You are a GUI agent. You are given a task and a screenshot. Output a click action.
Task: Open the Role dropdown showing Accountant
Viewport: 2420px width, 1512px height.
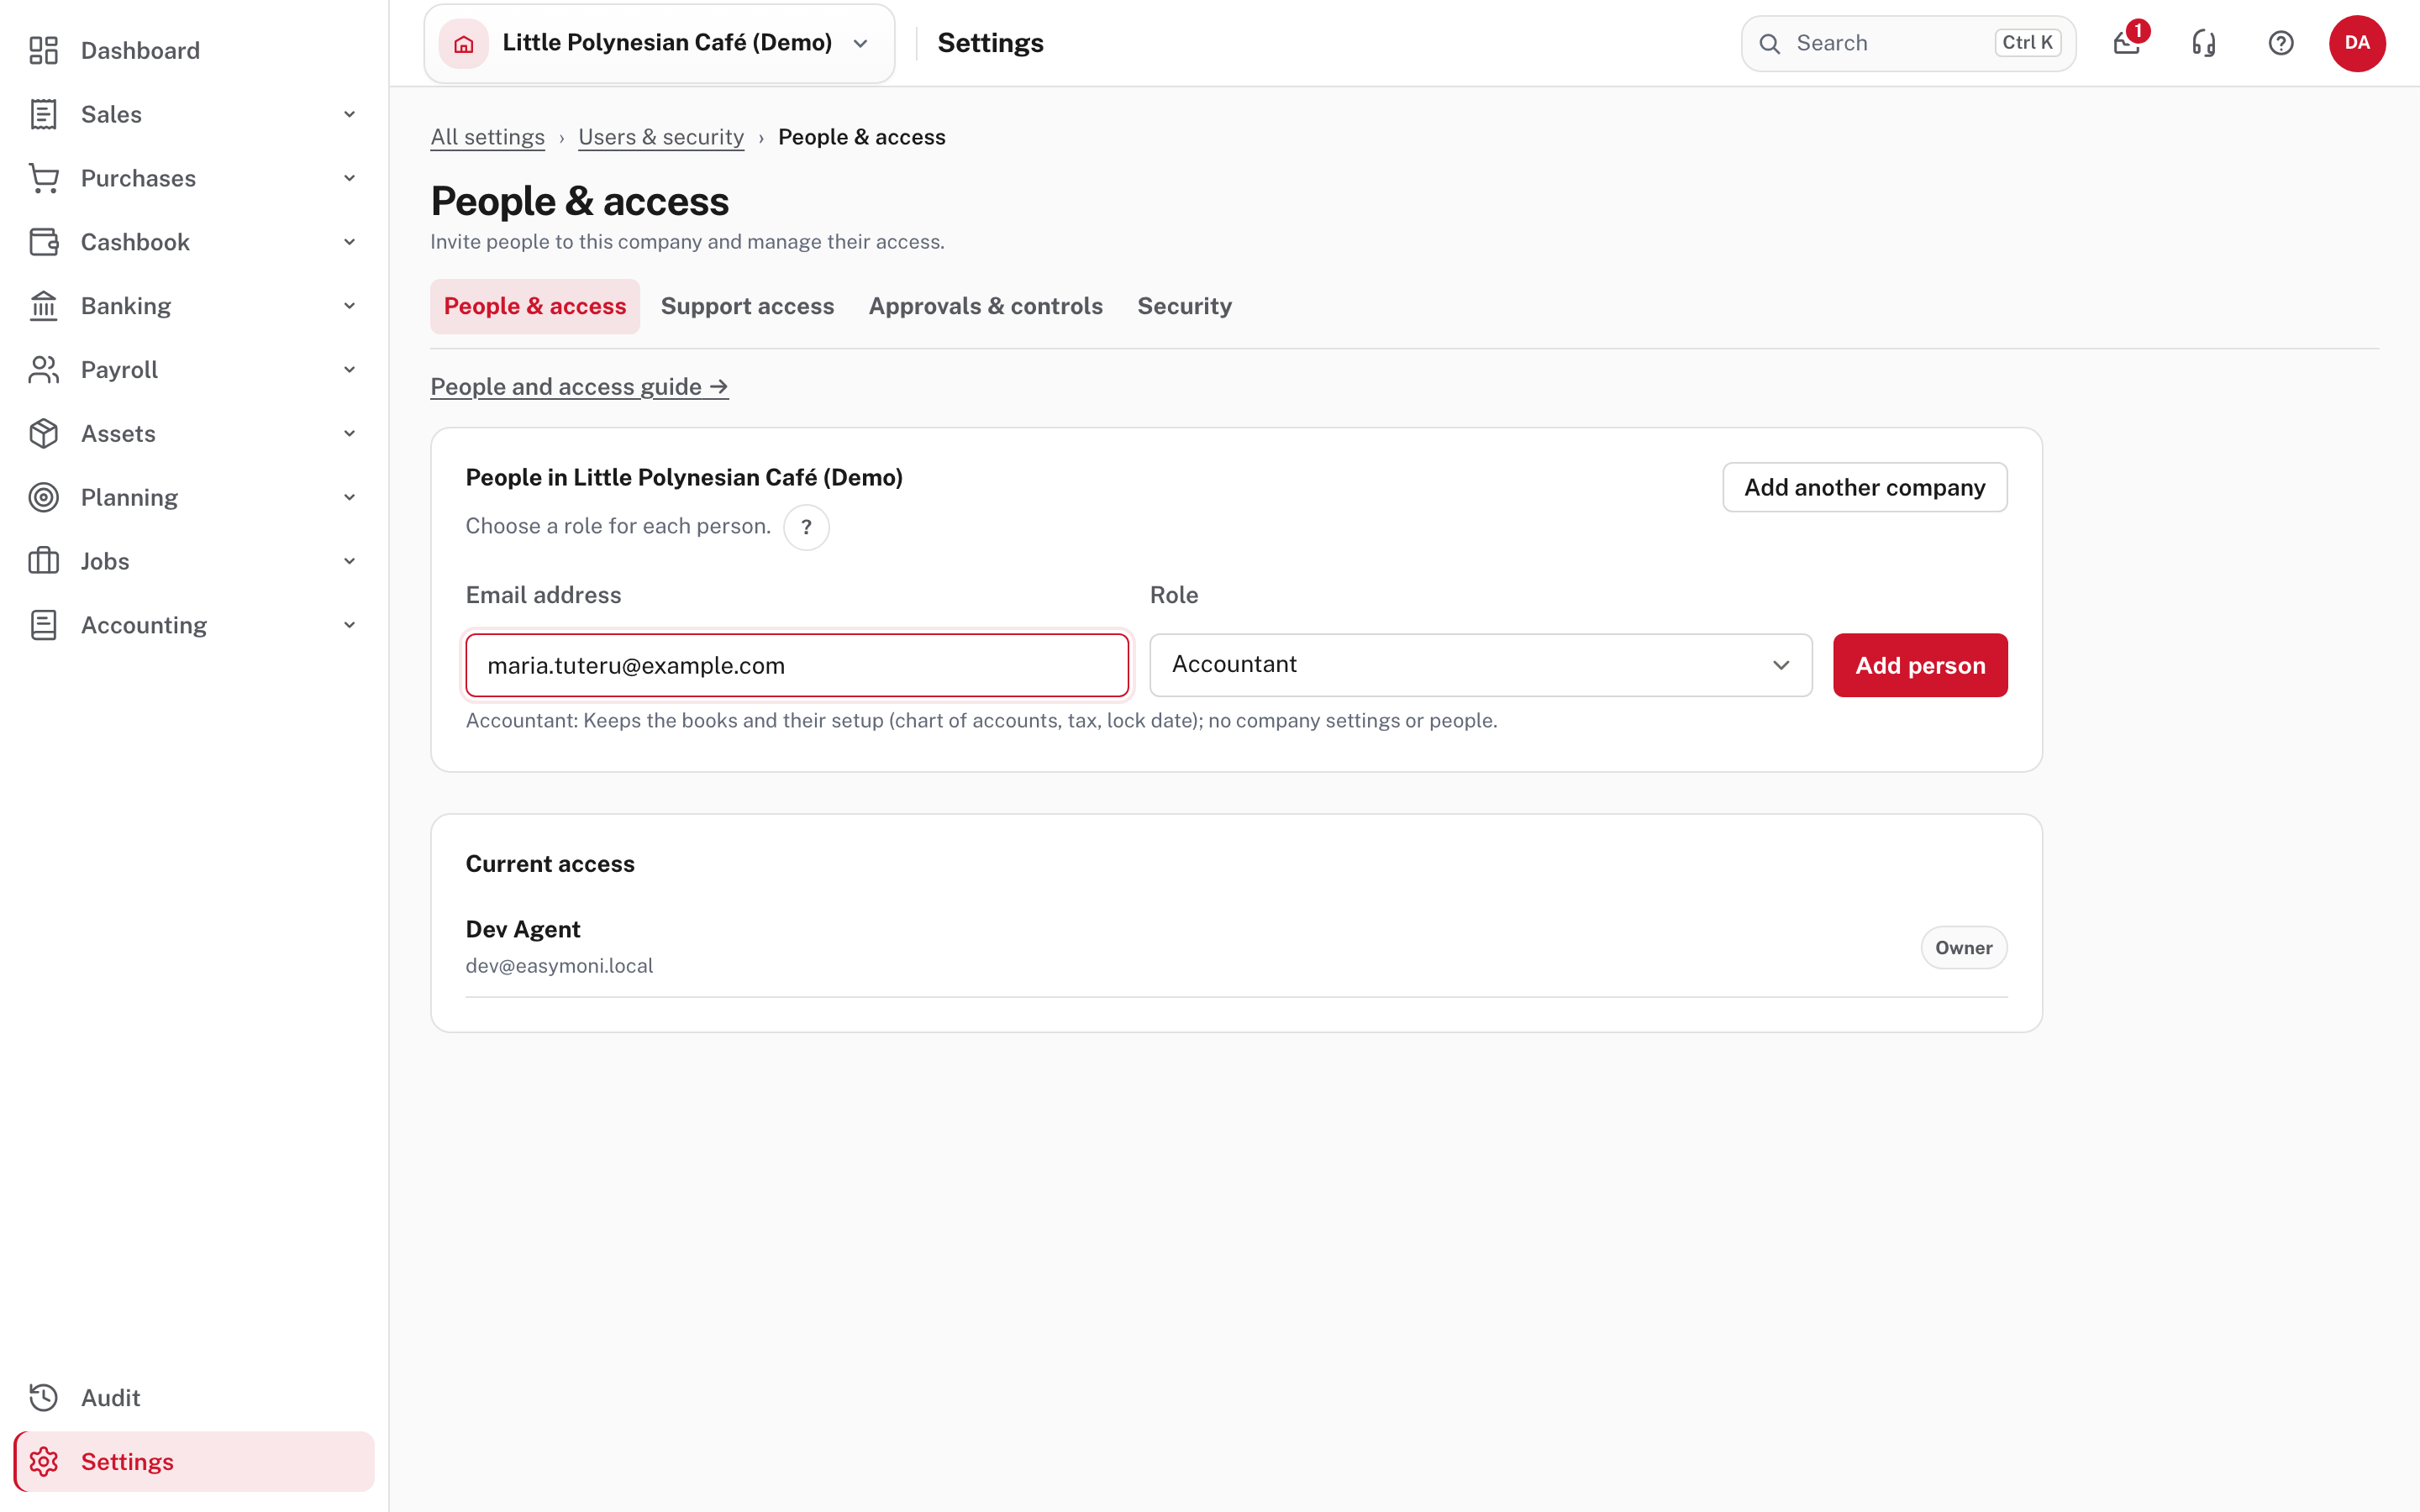pos(1480,665)
